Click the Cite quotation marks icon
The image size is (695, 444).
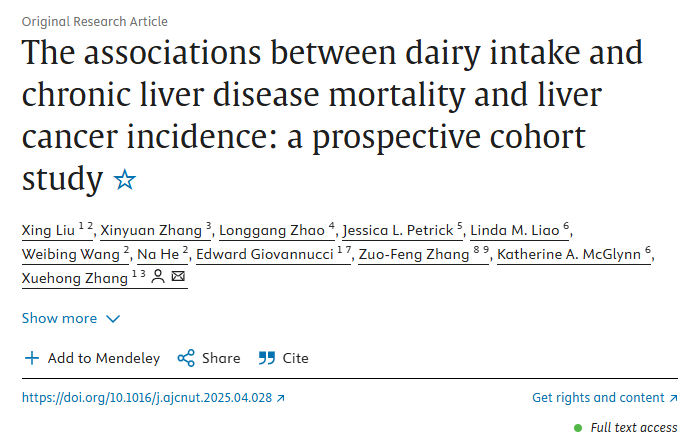coord(267,358)
